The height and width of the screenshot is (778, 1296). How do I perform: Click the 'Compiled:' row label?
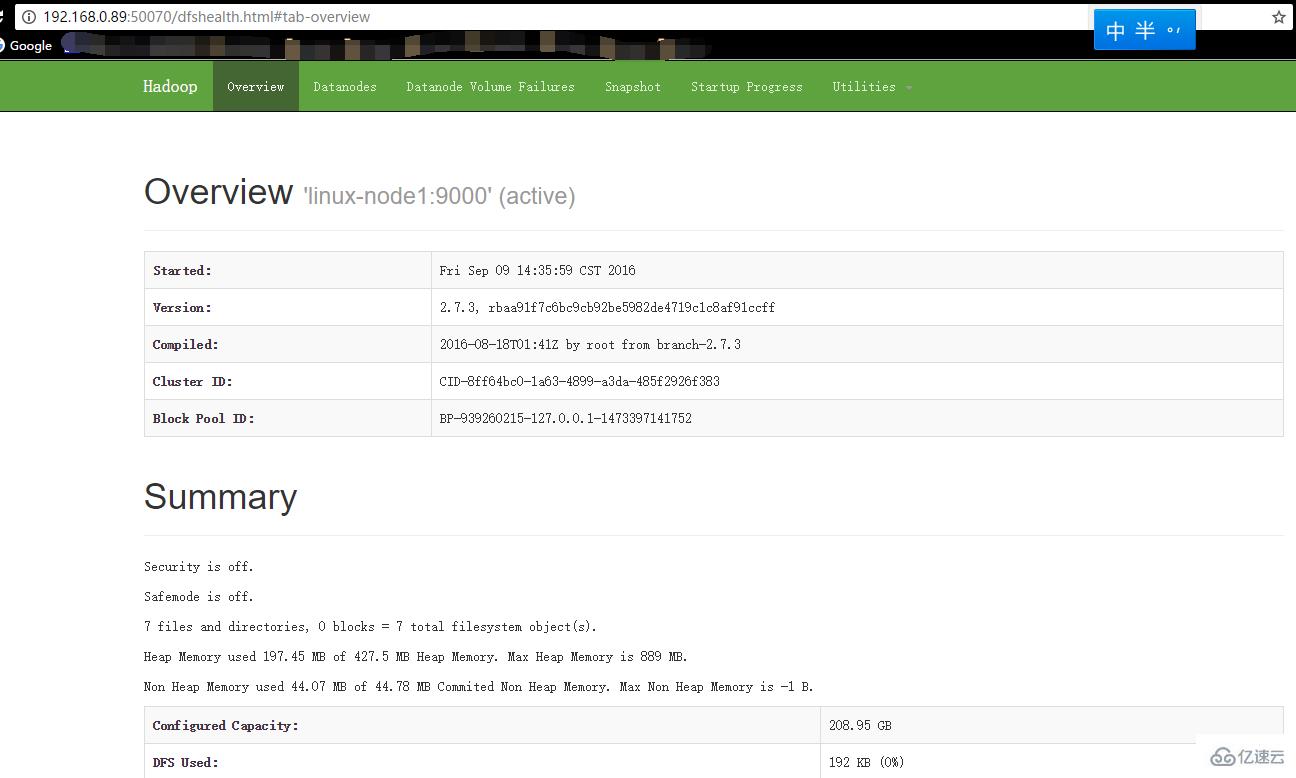[x=185, y=344]
